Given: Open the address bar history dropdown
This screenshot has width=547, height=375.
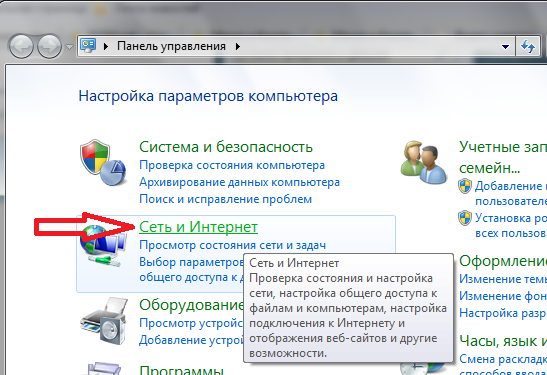Looking at the screenshot, I should 505,46.
